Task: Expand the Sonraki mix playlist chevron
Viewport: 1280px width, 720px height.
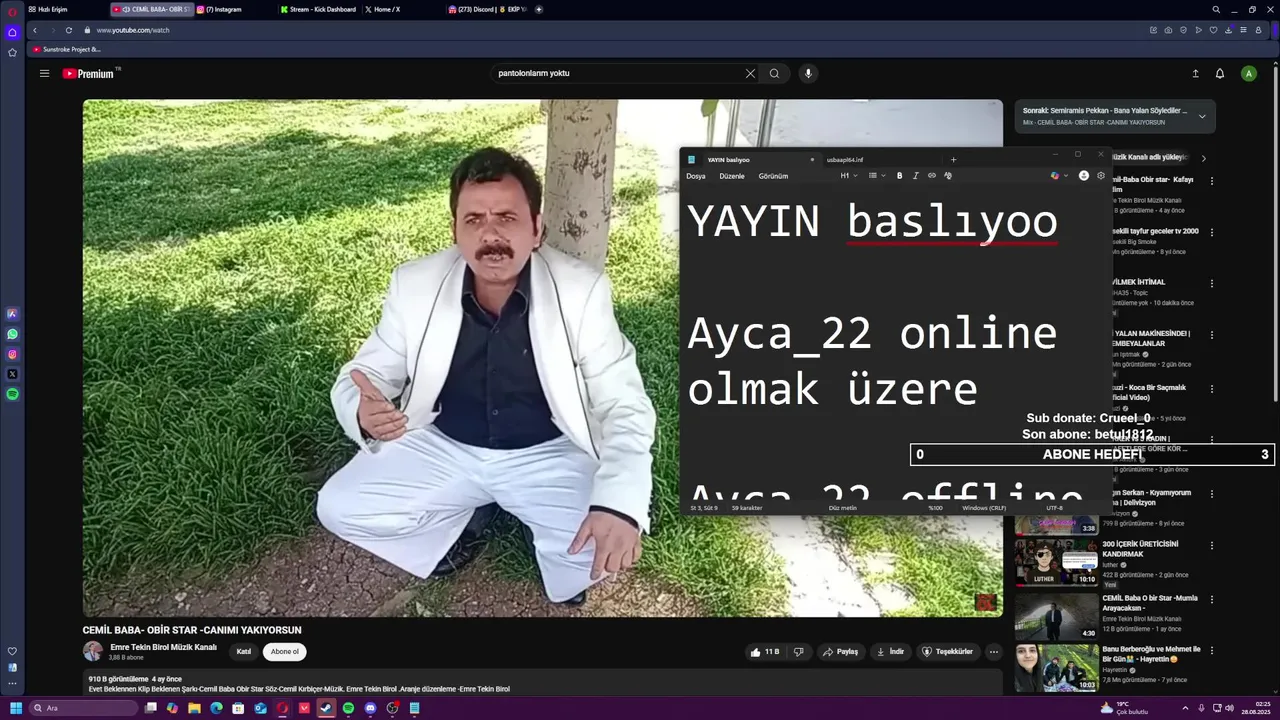Action: (x=1202, y=116)
